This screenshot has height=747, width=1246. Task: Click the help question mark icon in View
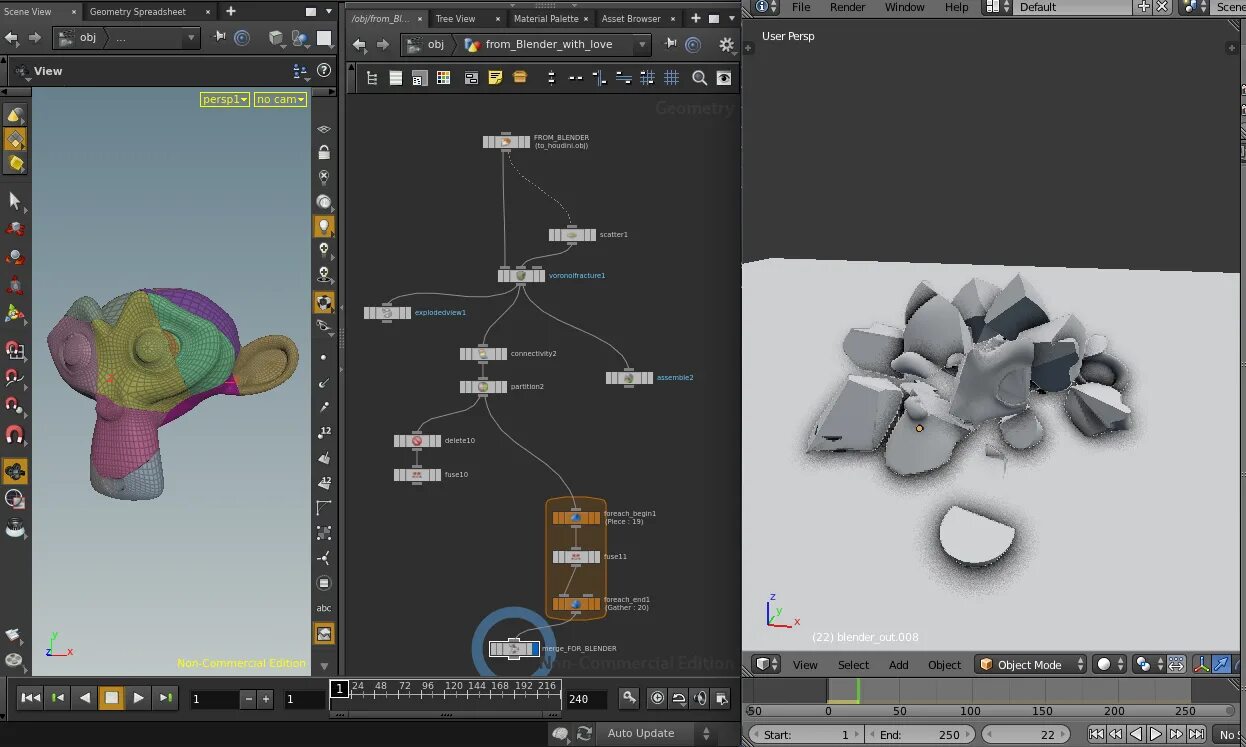point(324,71)
